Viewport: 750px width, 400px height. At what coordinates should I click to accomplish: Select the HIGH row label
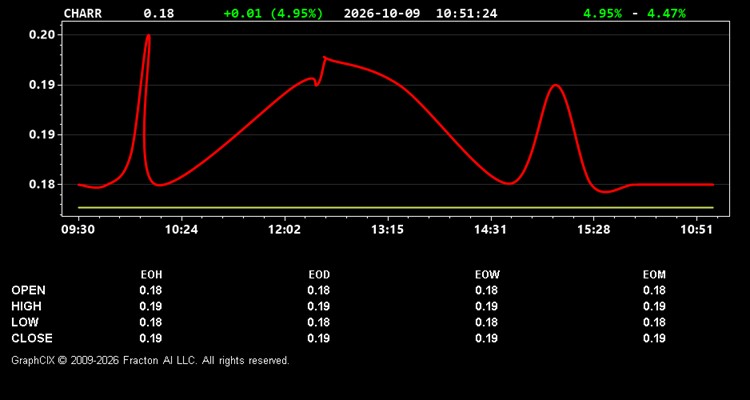pos(26,306)
